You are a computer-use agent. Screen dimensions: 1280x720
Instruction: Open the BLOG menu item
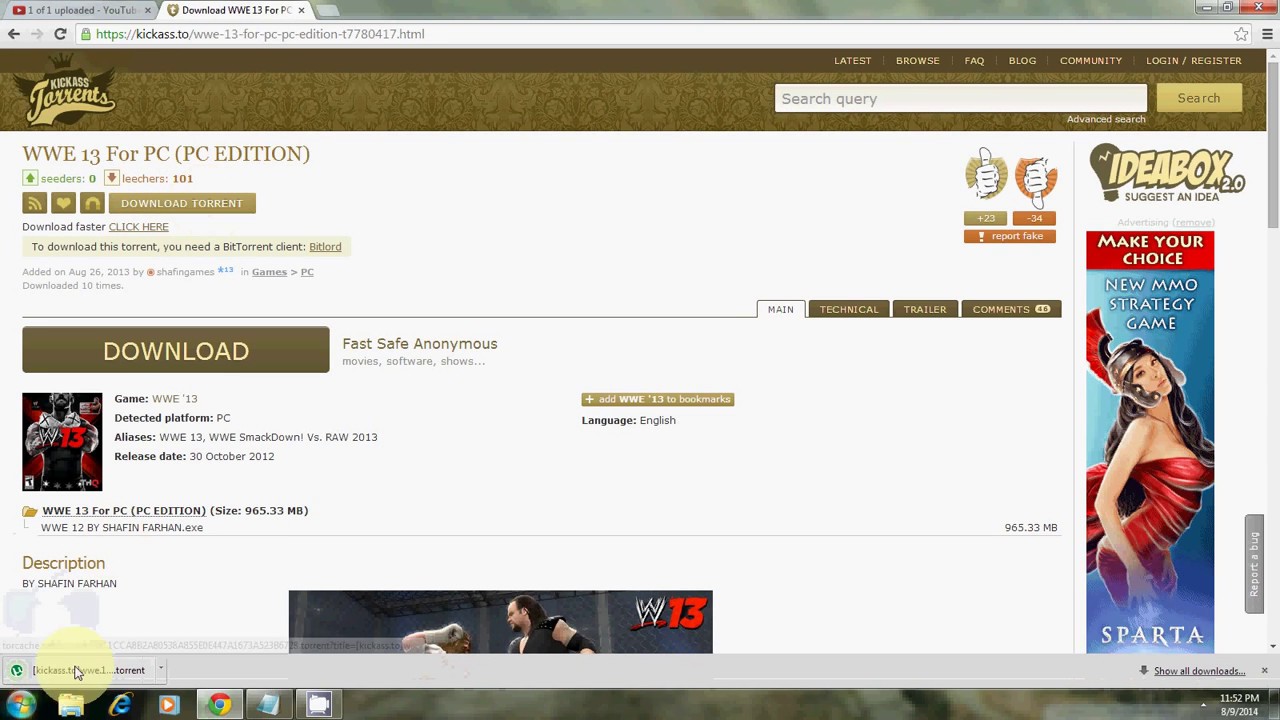coord(1022,61)
